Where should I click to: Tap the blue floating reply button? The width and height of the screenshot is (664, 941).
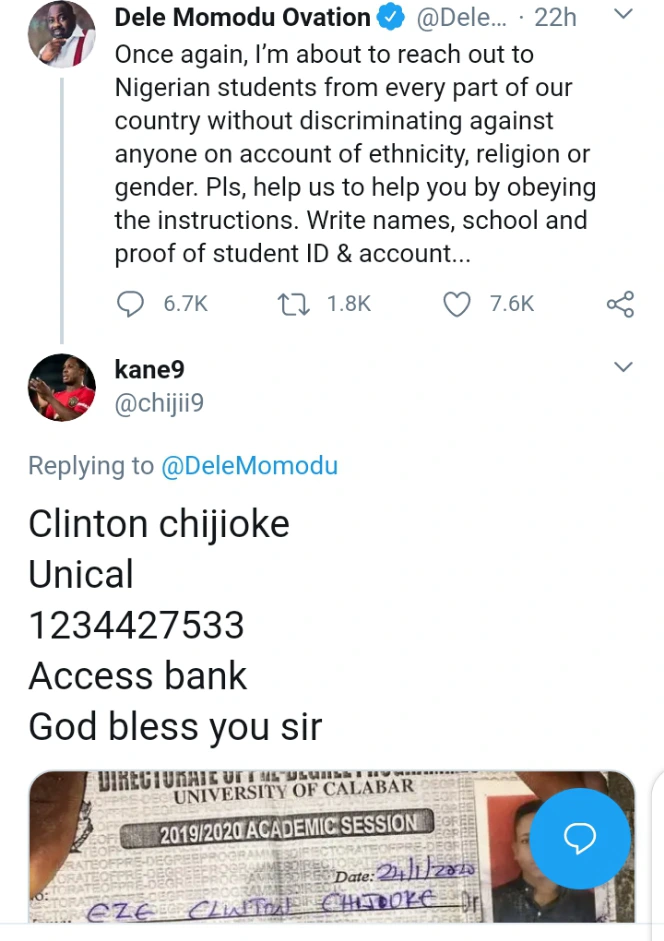tap(580, 838)
